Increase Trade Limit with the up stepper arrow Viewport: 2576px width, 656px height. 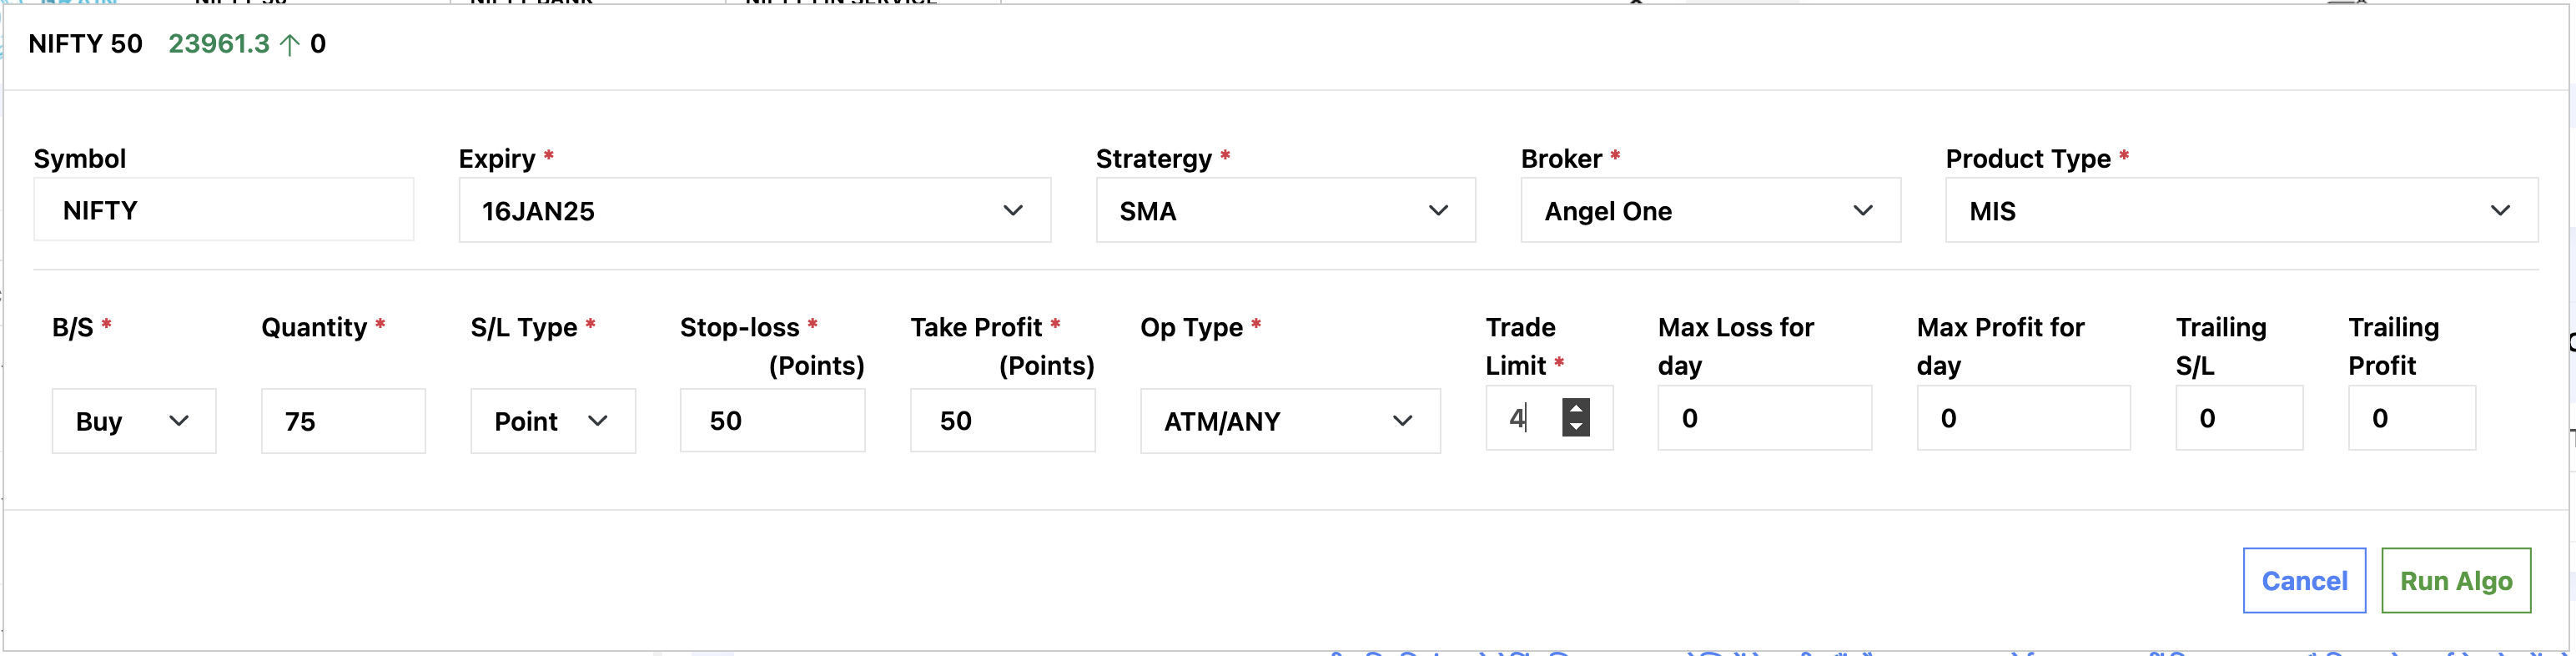(x=1576, y=408)
